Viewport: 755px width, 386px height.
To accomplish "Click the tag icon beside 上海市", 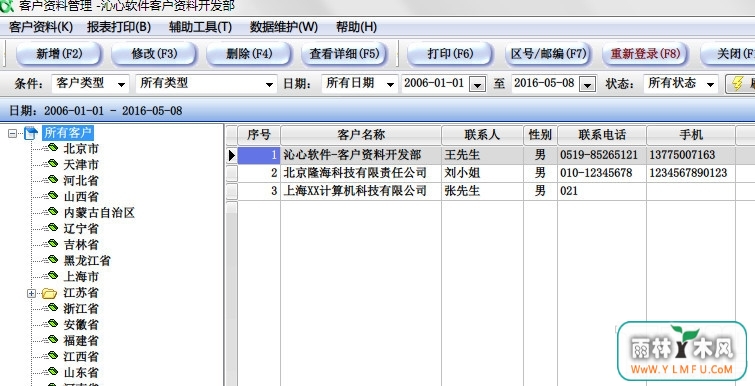I will click(53, 276).
